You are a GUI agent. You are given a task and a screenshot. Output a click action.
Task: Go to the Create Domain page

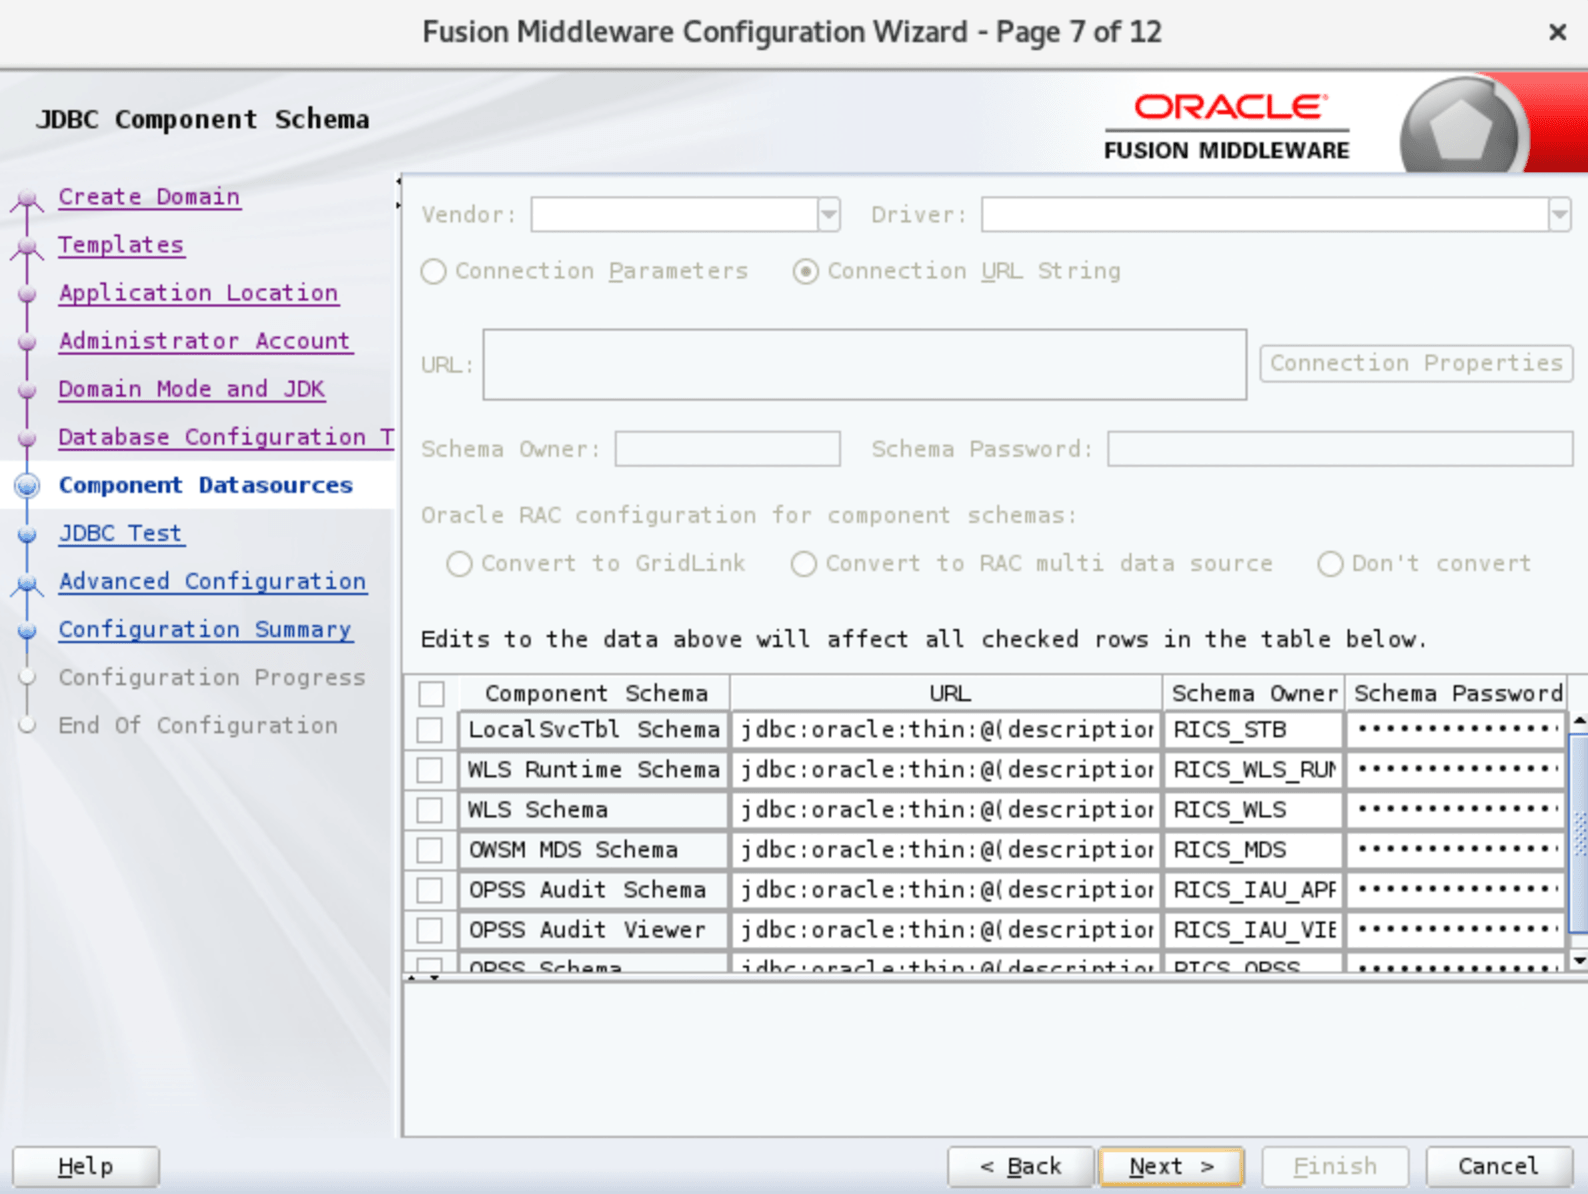pos(149,197)
